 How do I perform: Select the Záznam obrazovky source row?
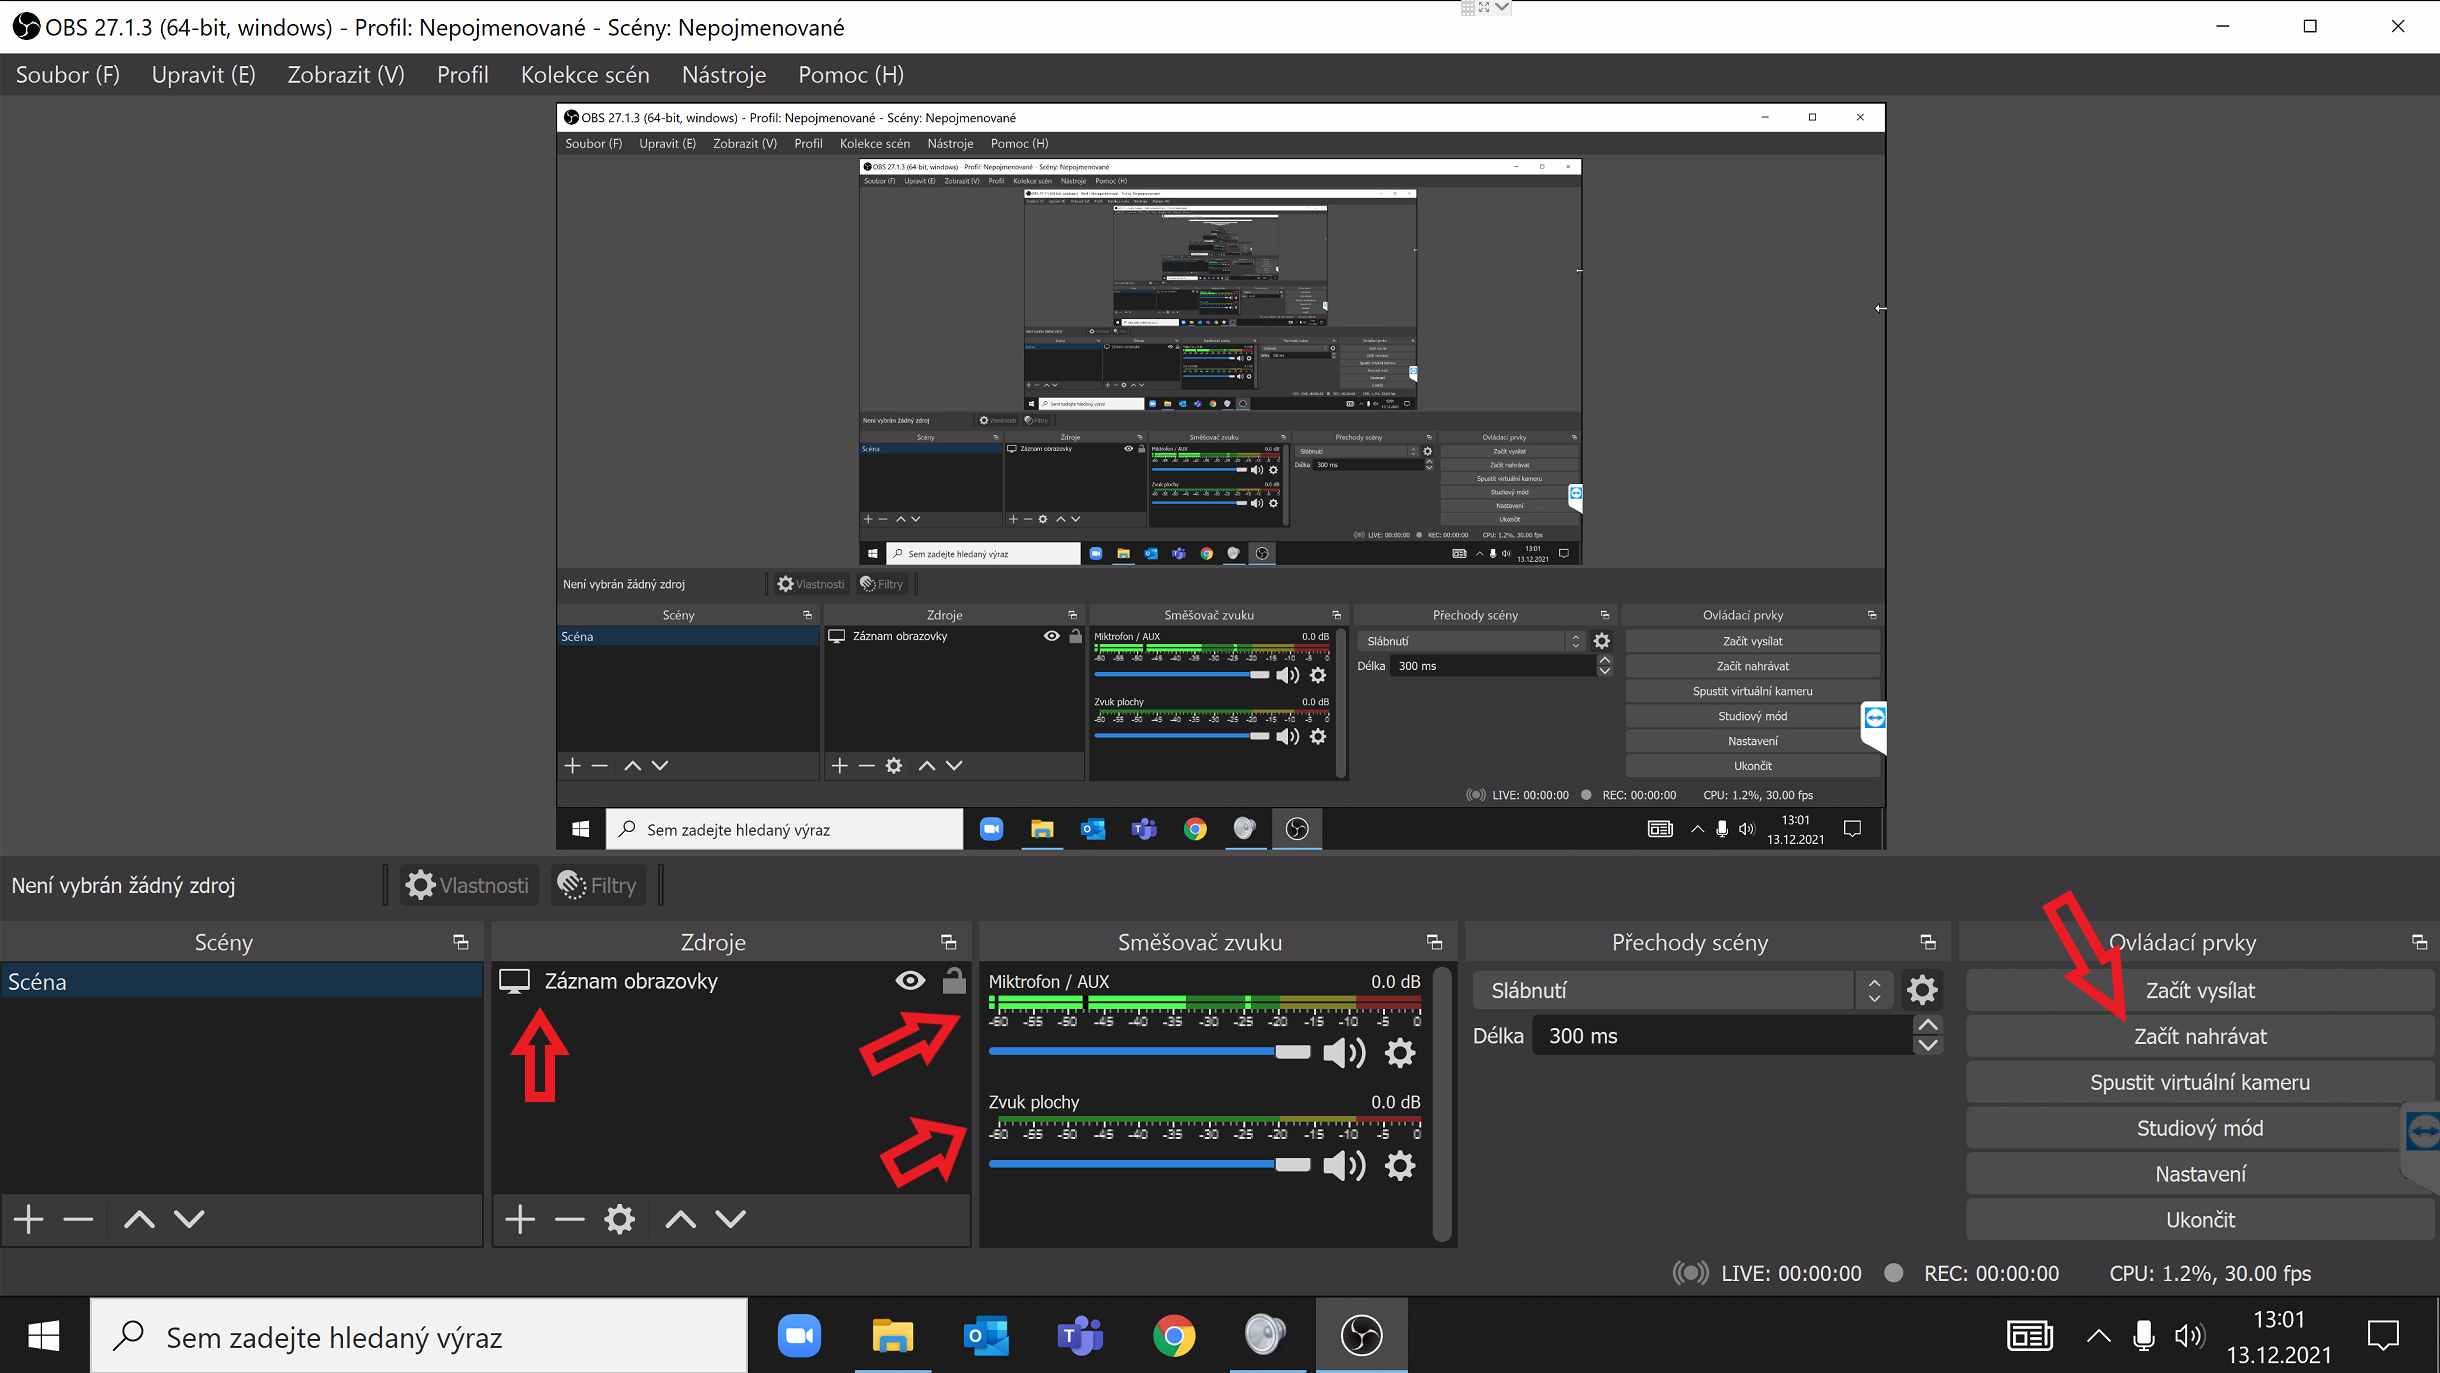pos(732,981)
